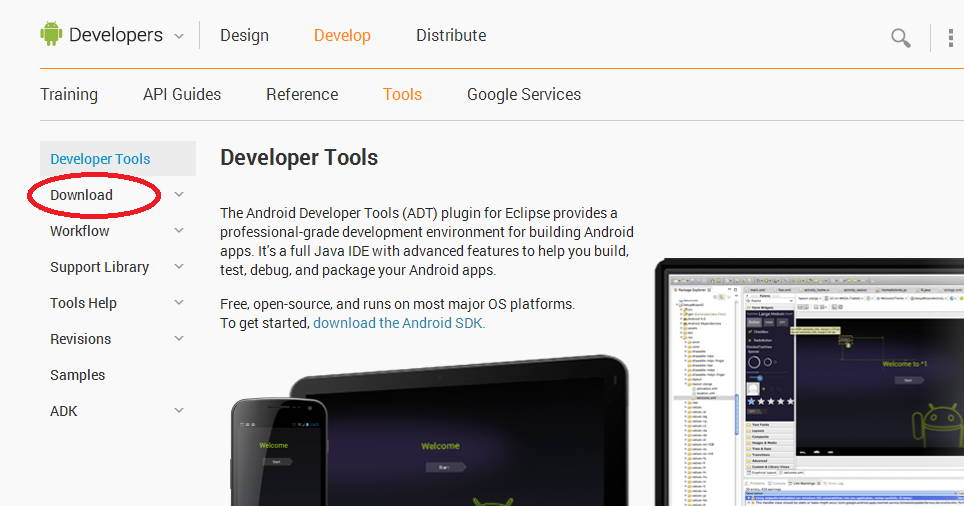Expand the Developers site dropdown arrow
This screenshot has width=964, height=506.
click(179, 36)
